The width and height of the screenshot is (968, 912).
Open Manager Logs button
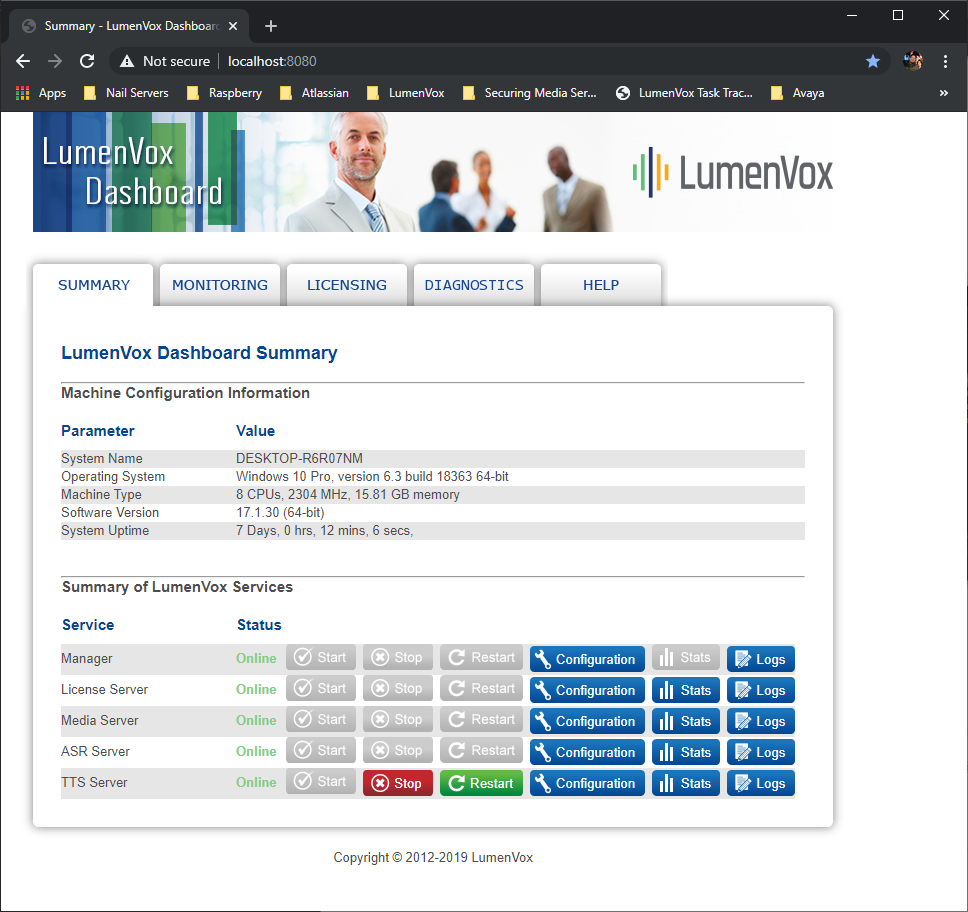[x=760, y=659]
